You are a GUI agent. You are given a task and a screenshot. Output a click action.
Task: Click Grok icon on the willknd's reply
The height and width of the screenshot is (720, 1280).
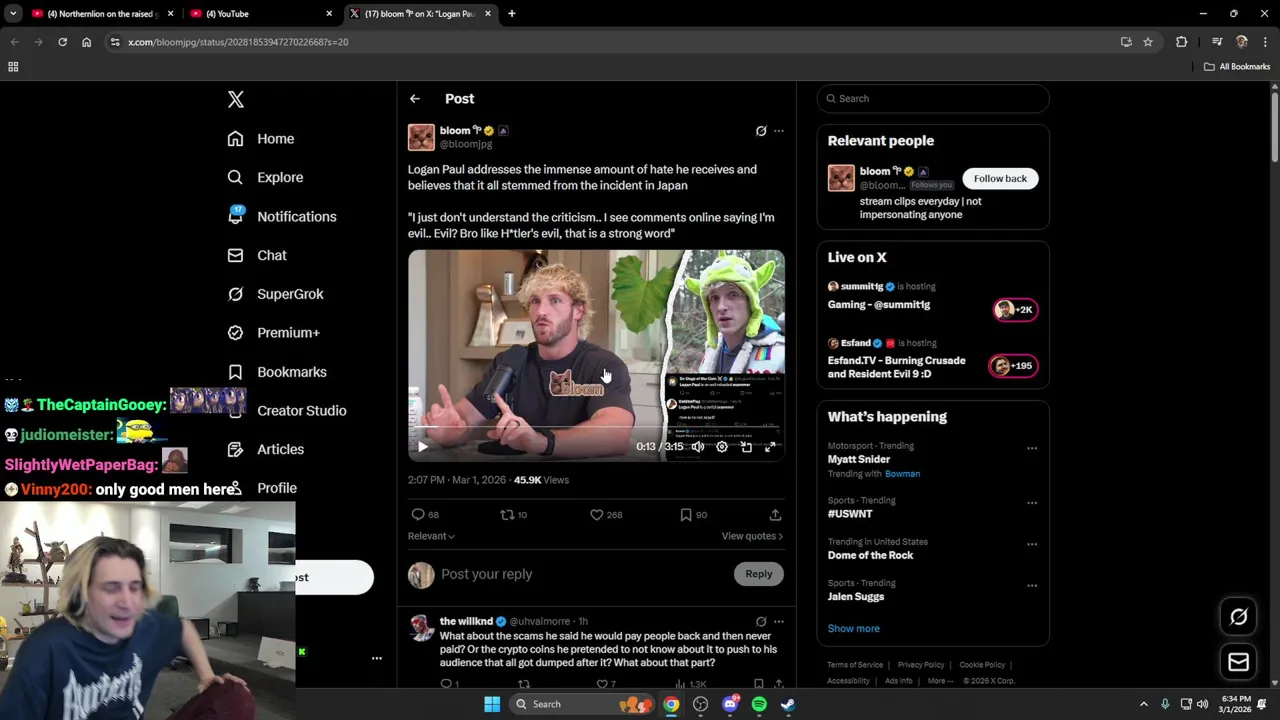point(761,622)
